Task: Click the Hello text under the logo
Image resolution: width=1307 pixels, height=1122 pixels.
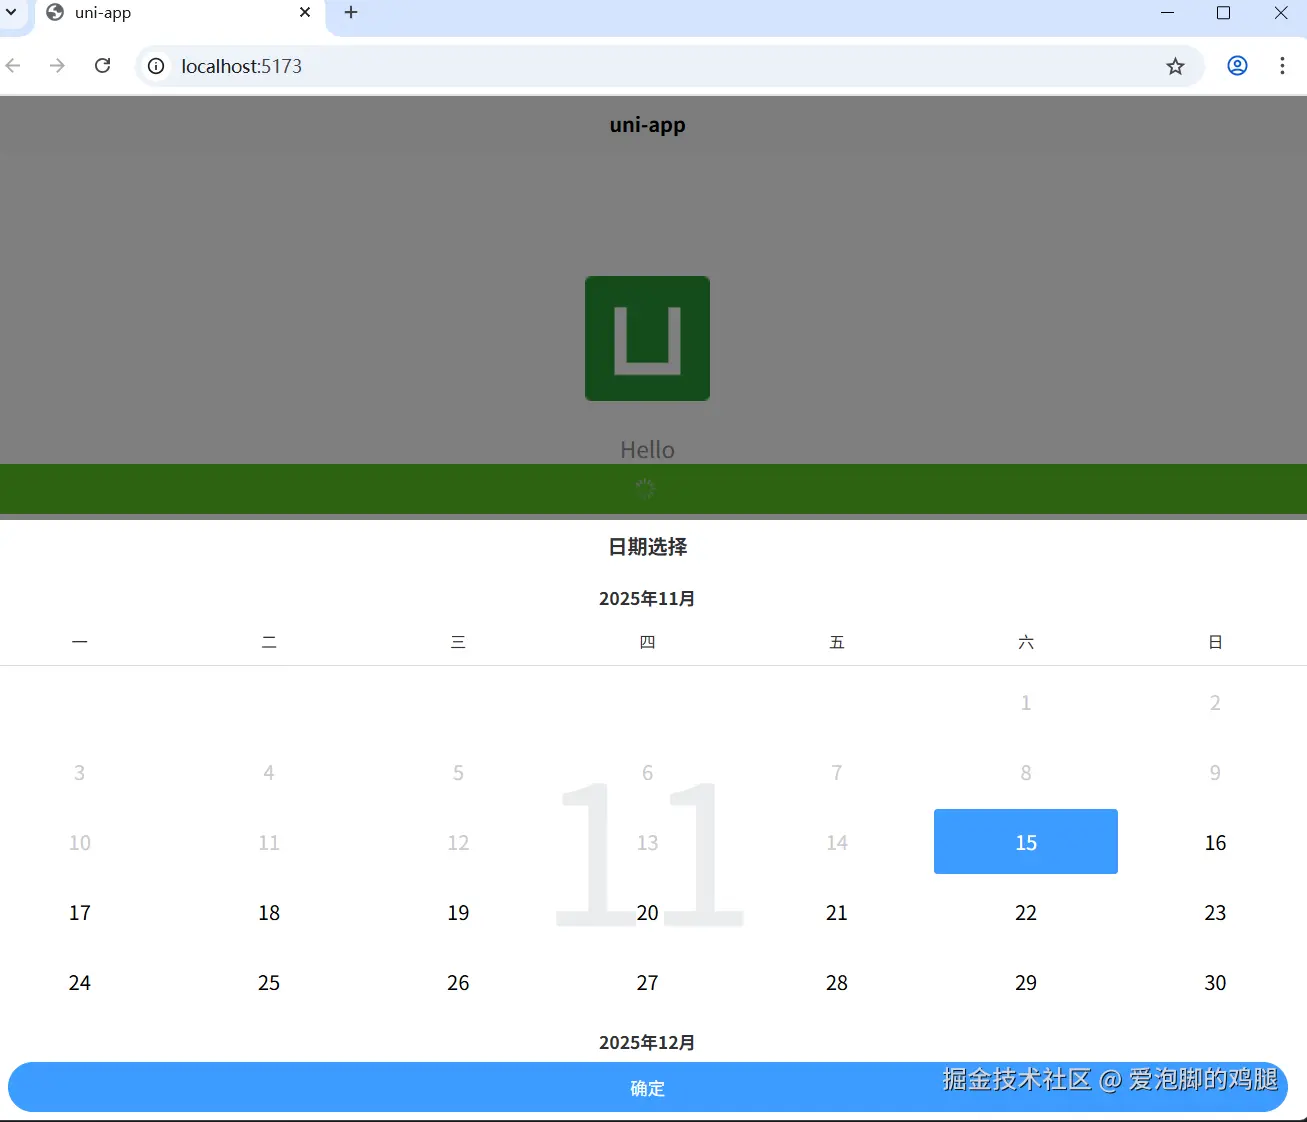Action: (647, 450)
